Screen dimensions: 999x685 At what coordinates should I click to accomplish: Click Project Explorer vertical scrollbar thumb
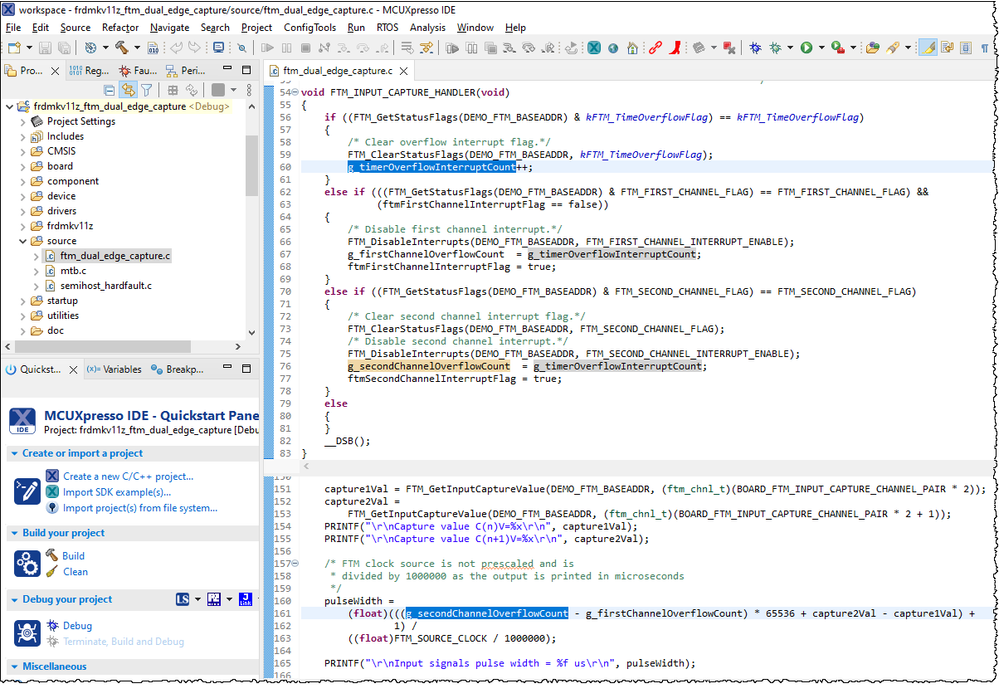pos(252,166)
